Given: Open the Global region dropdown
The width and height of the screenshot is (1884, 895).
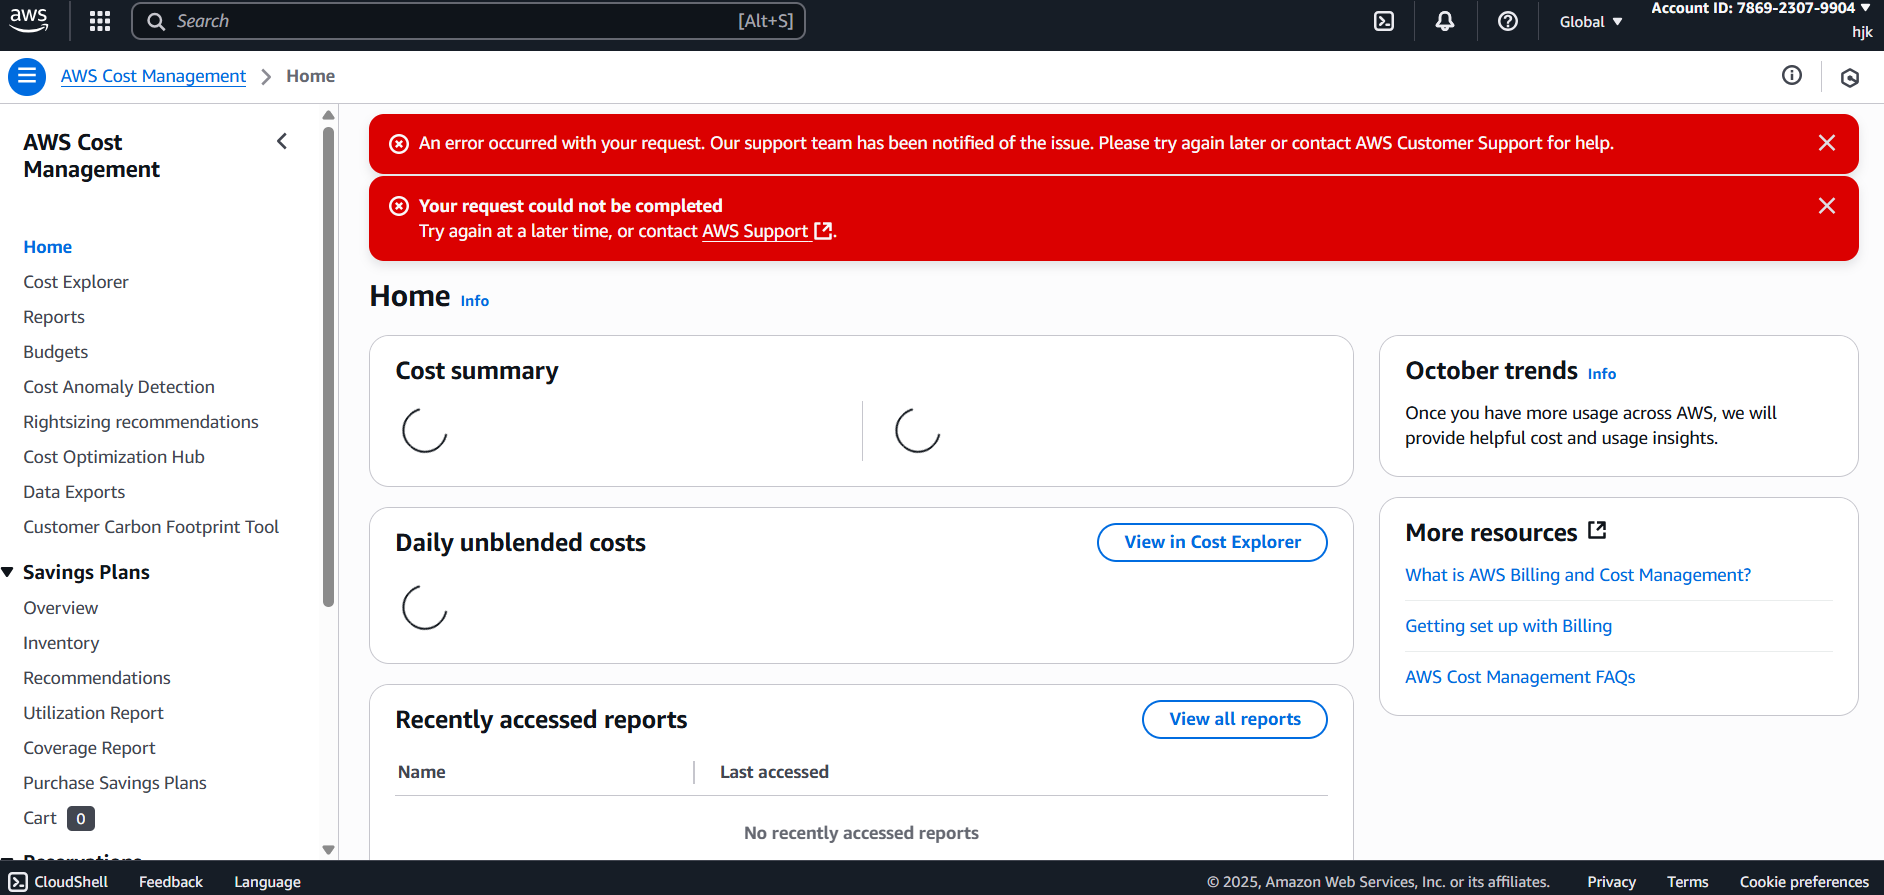Looking at the screenshot, I should (1591, 21).
